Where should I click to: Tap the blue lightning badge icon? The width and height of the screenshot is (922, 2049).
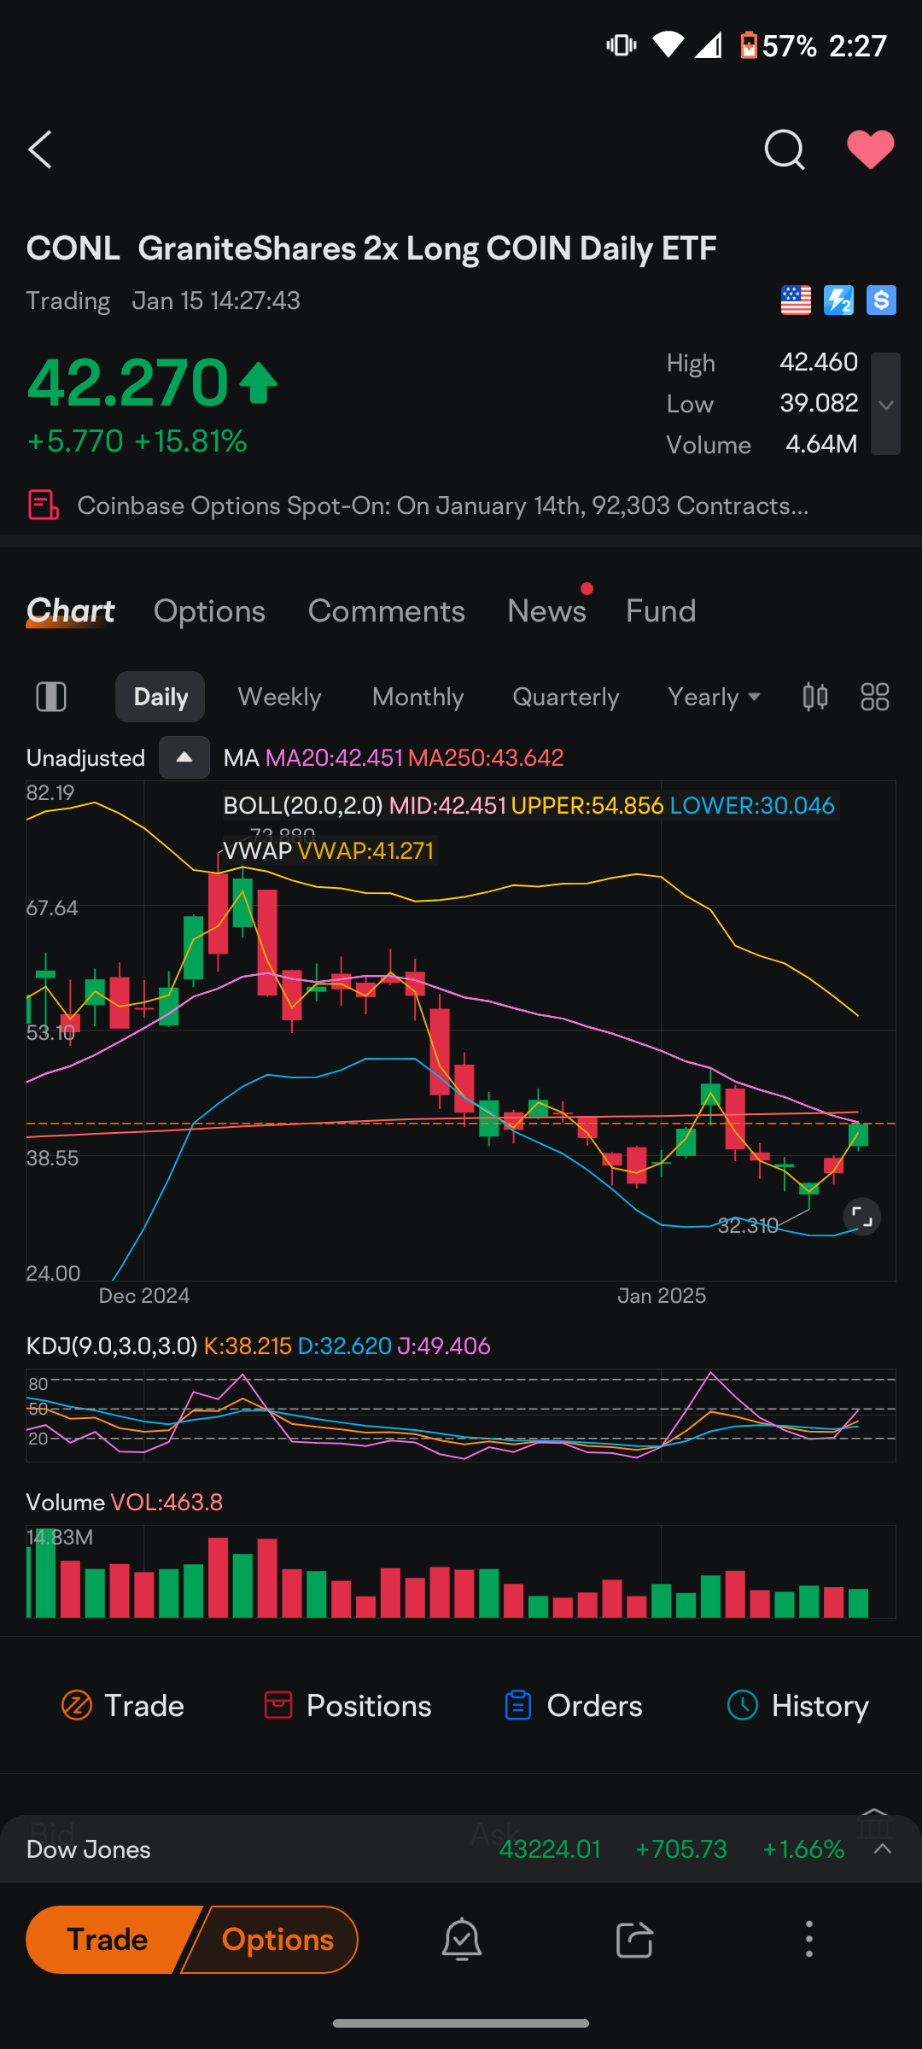click(x=839, y=300)
